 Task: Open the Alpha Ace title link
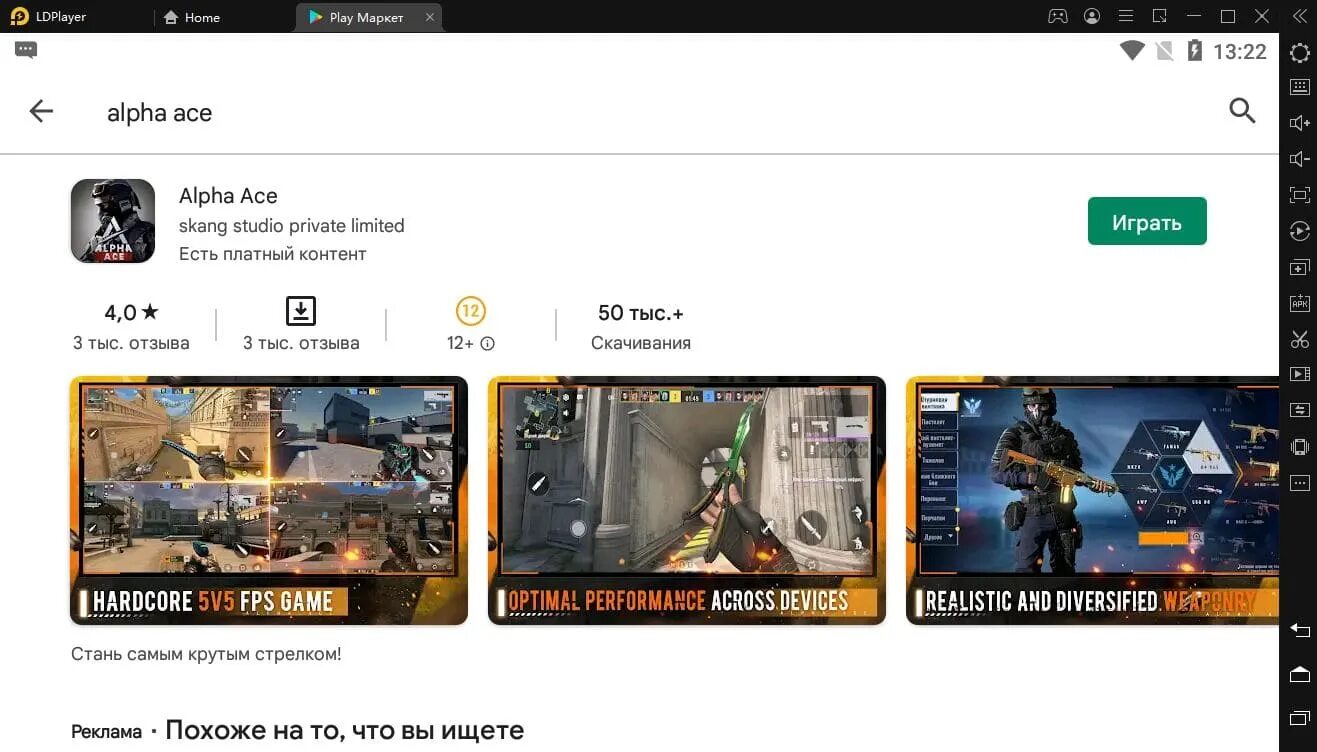coord(228,196)
